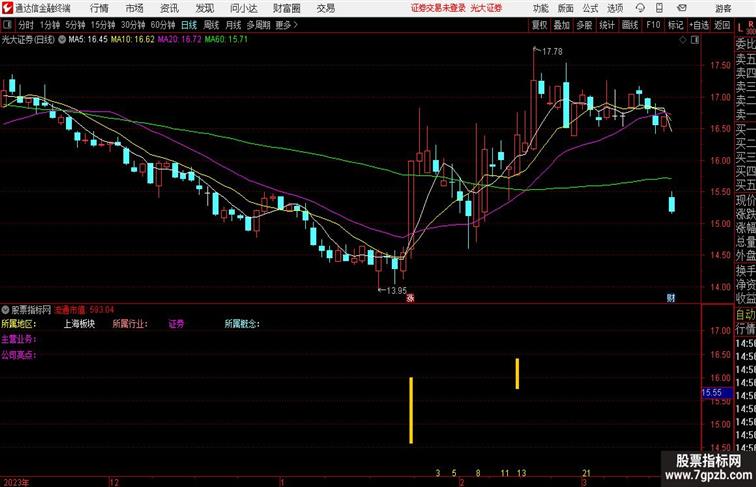Open the 资讯 menu
The width and height of the screenshot is (756, 487).
pos(169,8)
